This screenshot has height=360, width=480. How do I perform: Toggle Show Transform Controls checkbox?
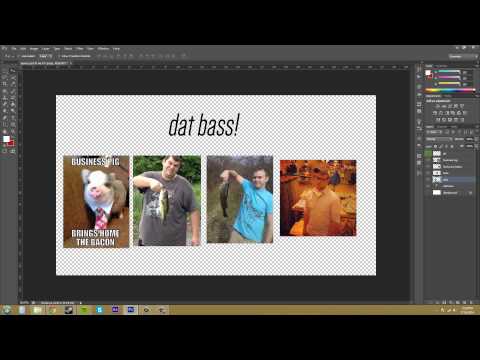point(60,56)
